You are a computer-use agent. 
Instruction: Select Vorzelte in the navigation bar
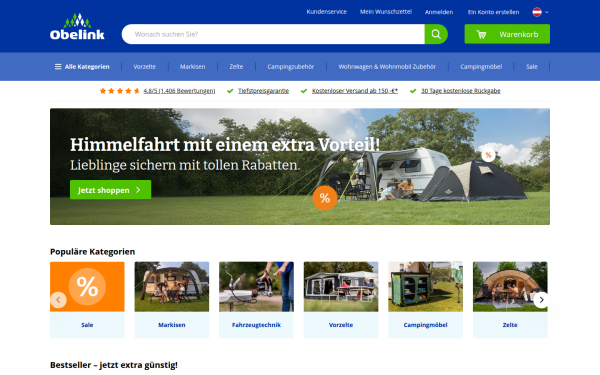[x=144, y=67]
